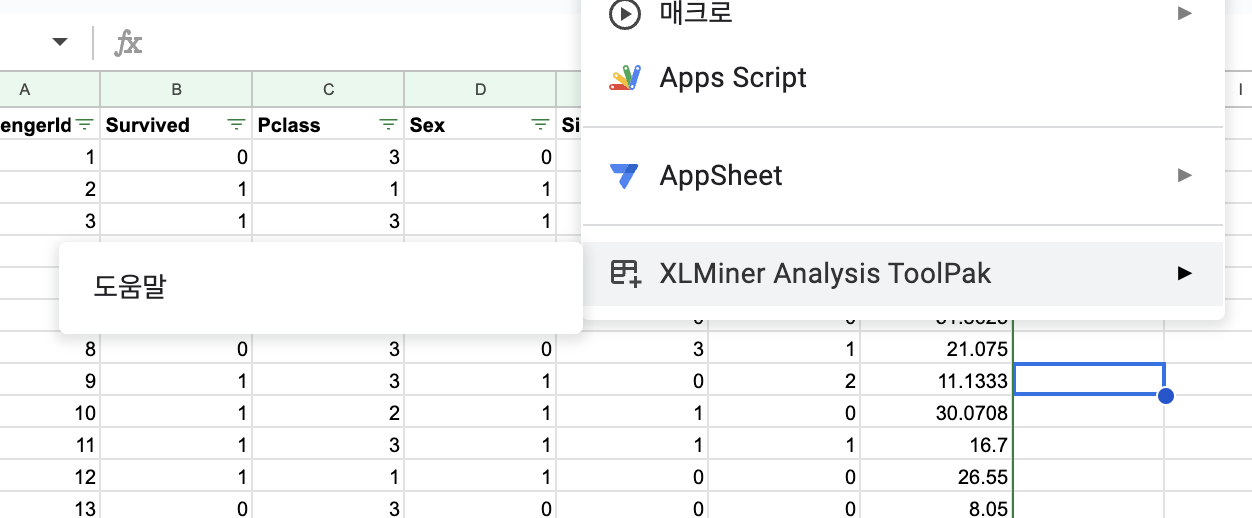Select XLMiner Analysis ToolPak menu item

(x=903, y=273)
